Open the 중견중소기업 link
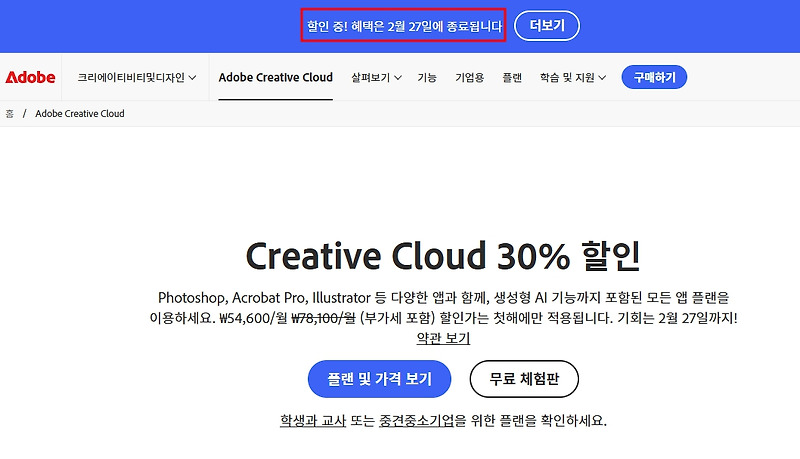This screenshot has width=800, height=459. click(x=416, y=420)
